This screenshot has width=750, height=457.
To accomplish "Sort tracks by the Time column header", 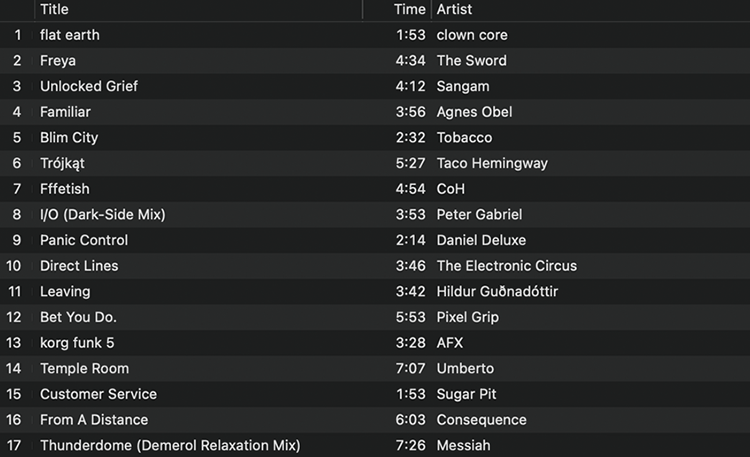I will tap(397, 10).
